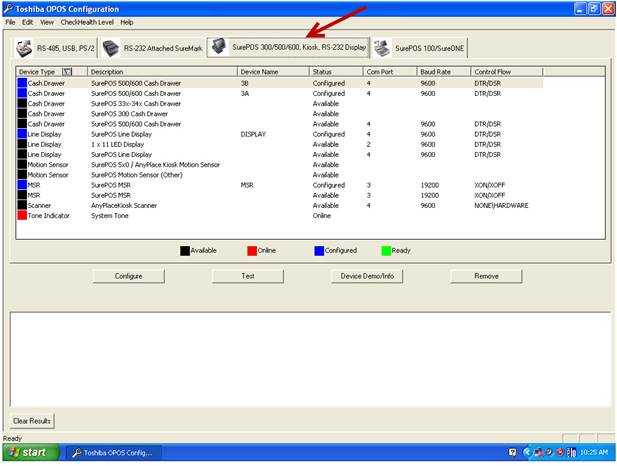Click the red status square for Tone Indicator

point(21,215)
